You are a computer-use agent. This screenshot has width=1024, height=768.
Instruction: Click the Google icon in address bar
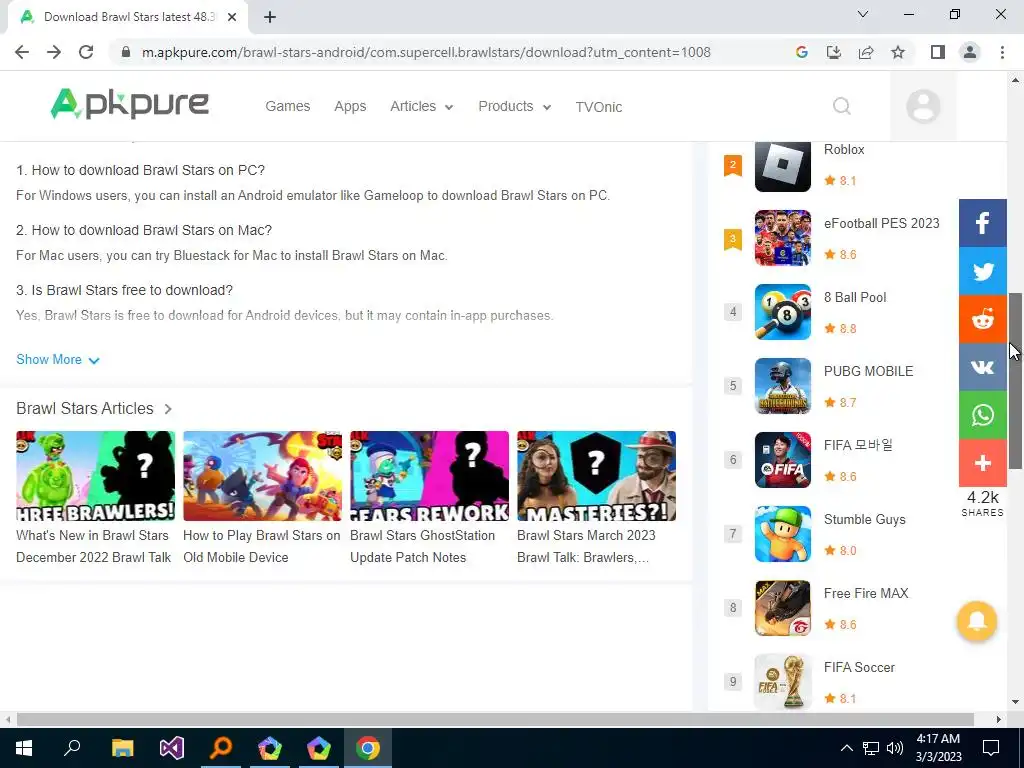801,52
